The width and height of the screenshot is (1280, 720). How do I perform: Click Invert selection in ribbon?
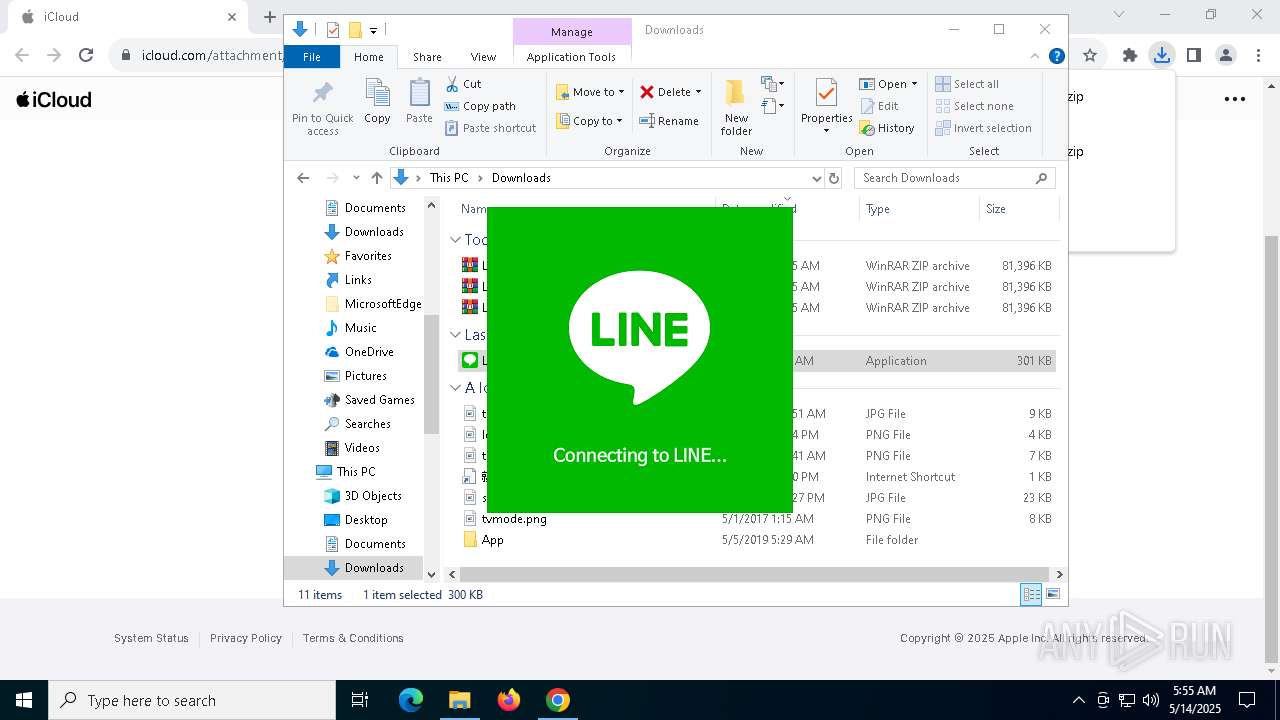983,128
